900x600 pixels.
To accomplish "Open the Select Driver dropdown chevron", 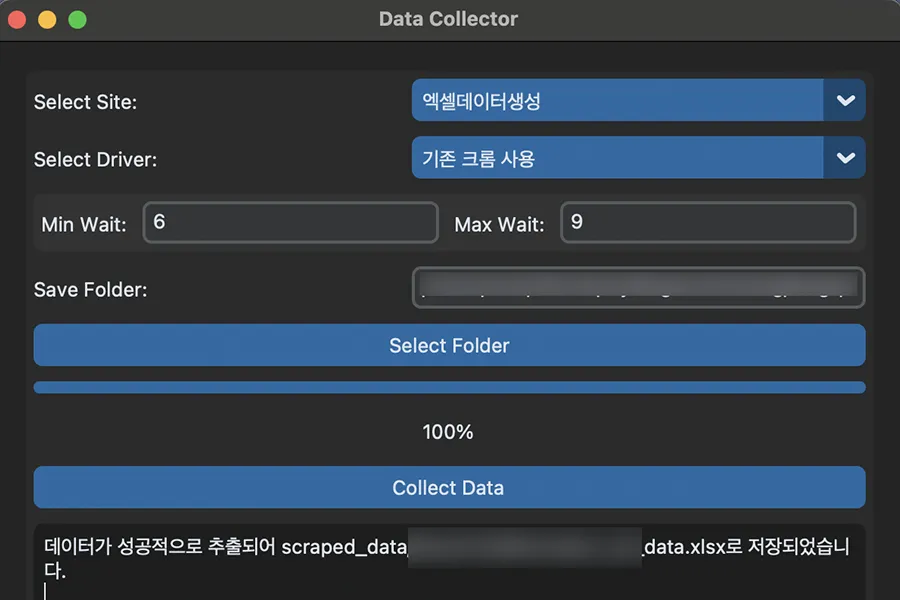I will tap(845, 158).
